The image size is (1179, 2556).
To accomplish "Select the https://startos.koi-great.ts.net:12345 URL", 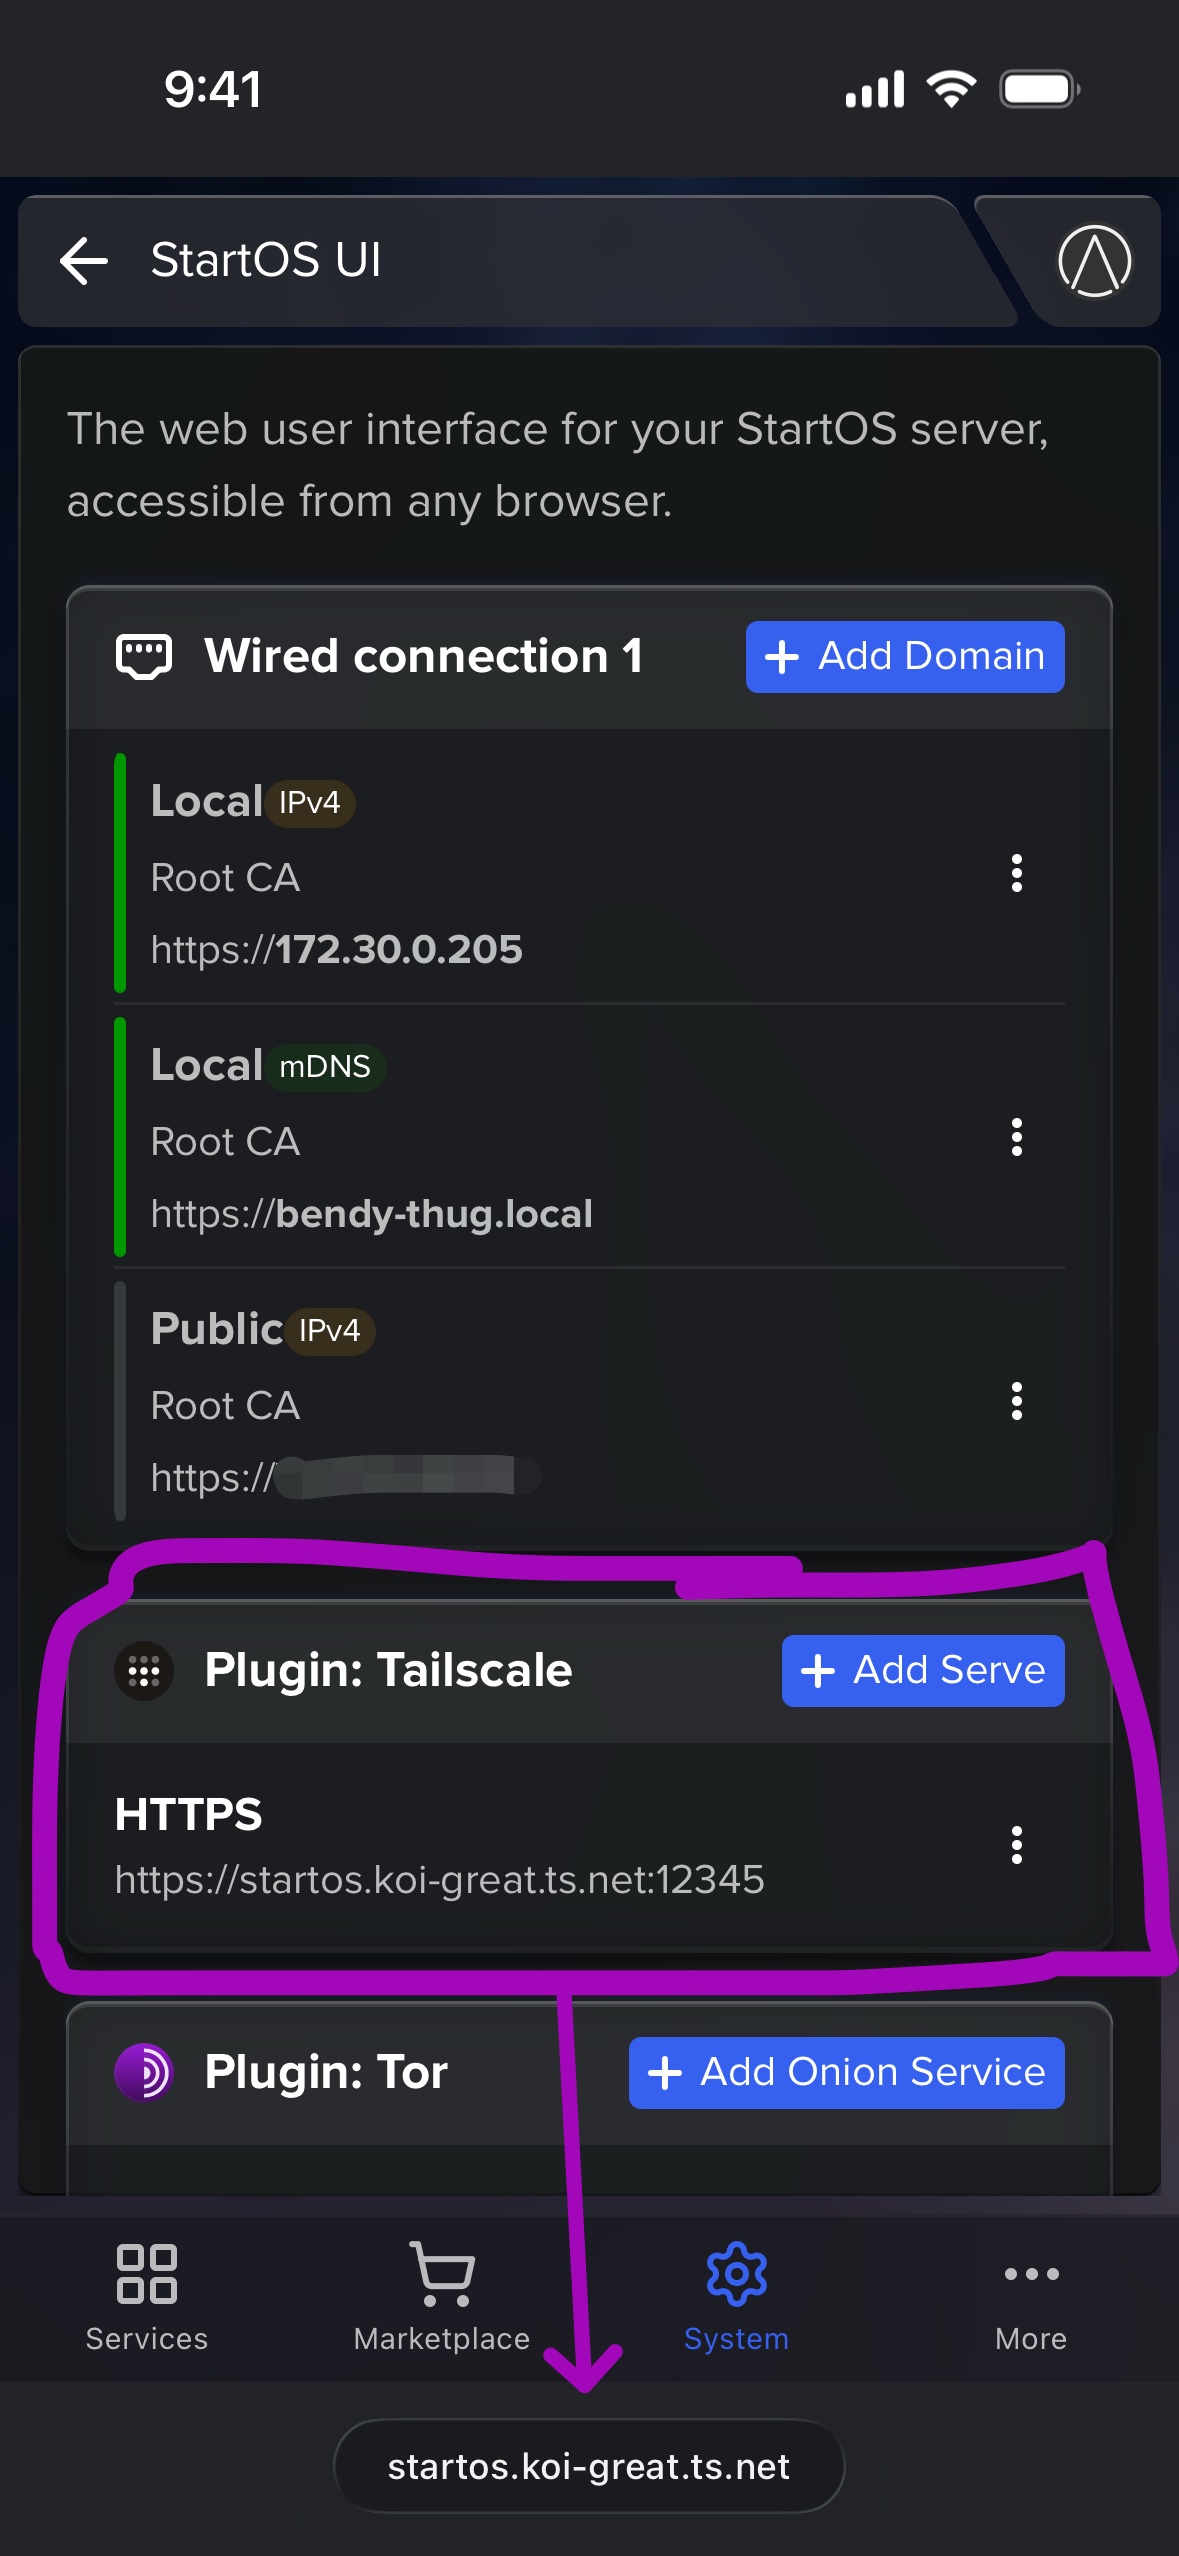I will [440, 1880].
